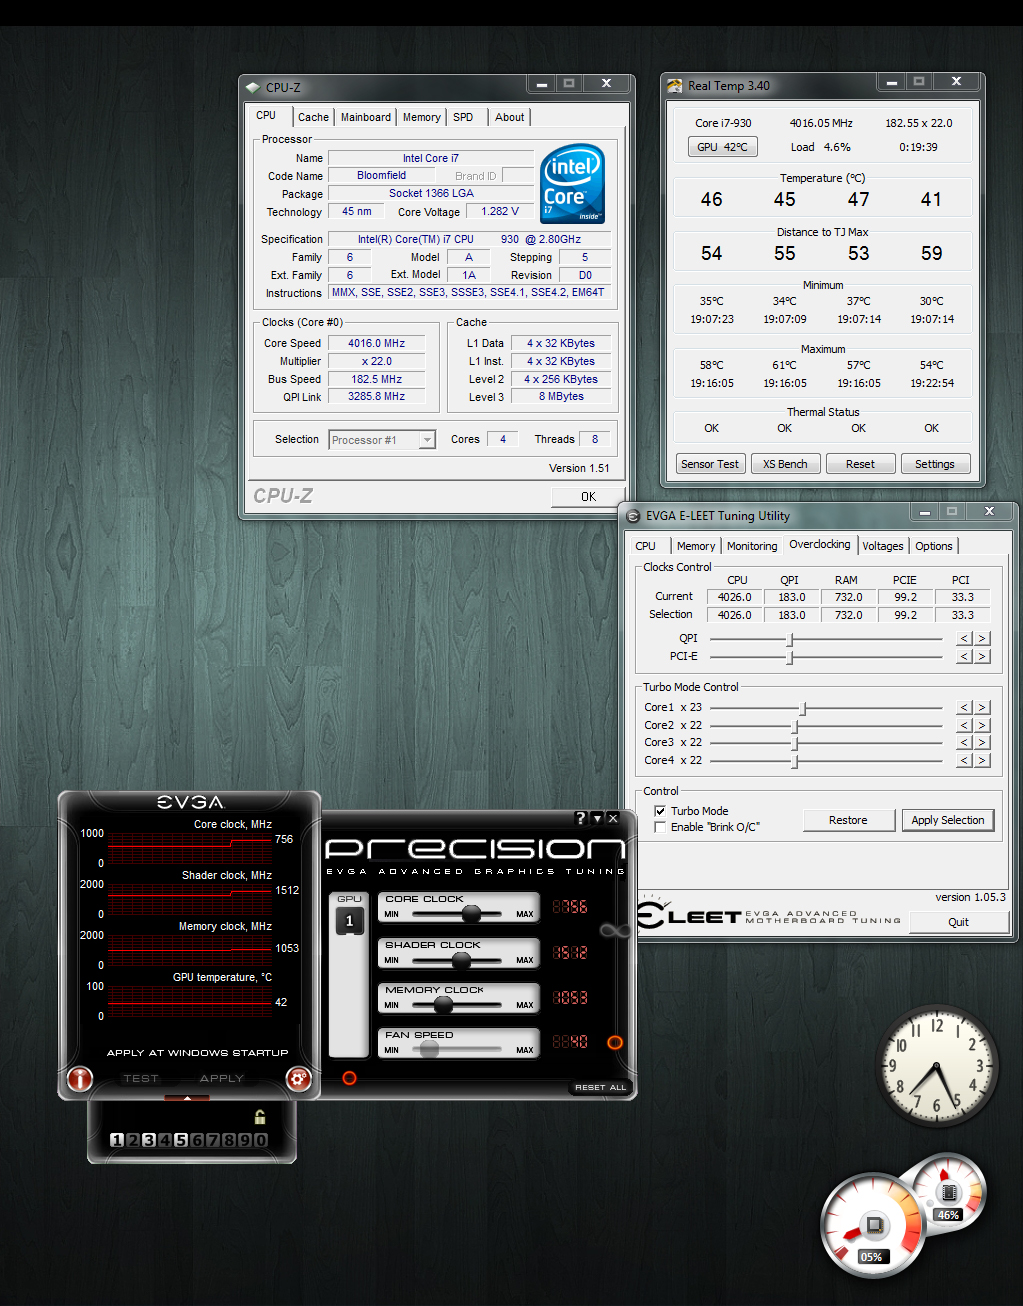Open the red gear settings icon in Precision
Screen dimensions: 1023x1306
[x=298, y=1078]
